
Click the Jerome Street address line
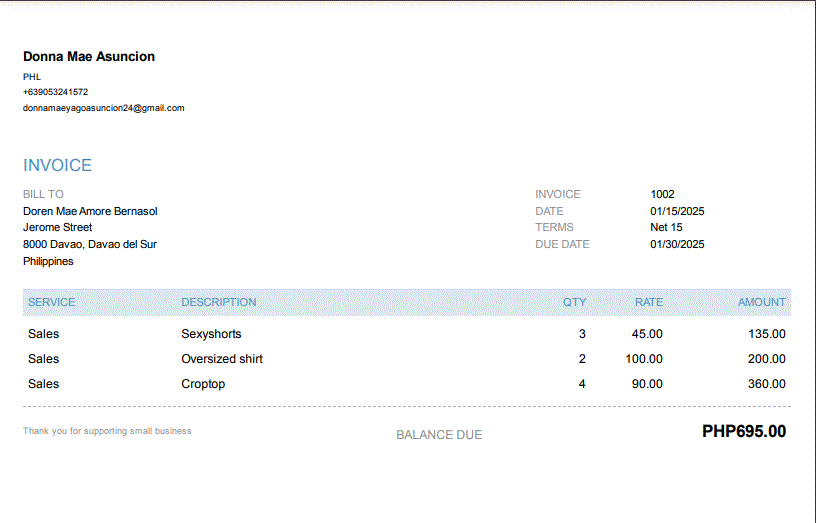click(x=58, y=227)
